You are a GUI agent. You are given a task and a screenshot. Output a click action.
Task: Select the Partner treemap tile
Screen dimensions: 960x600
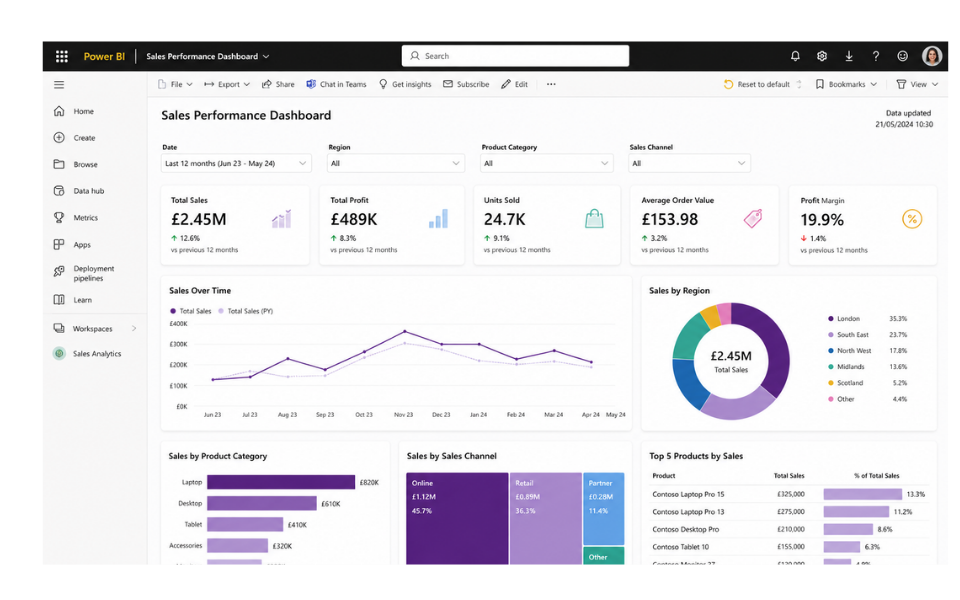pos(604,508)
